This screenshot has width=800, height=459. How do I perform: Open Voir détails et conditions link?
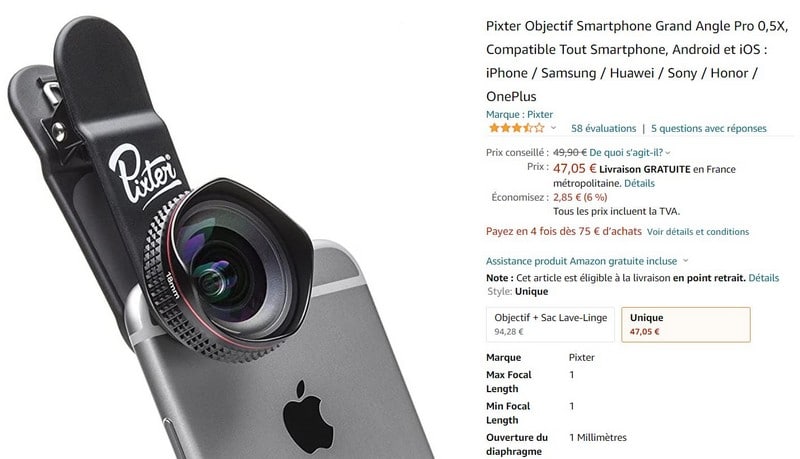tap(698, 232)
